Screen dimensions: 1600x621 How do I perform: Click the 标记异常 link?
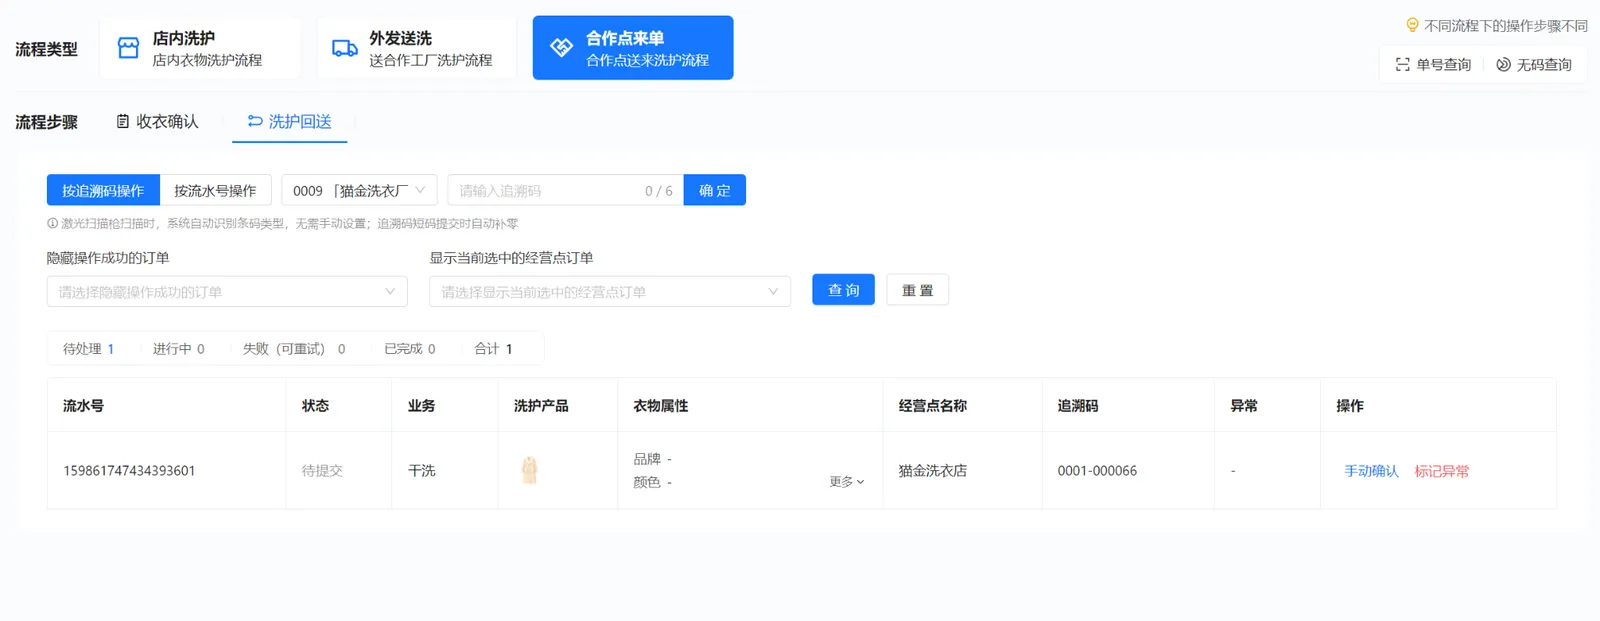[1441, 471]
